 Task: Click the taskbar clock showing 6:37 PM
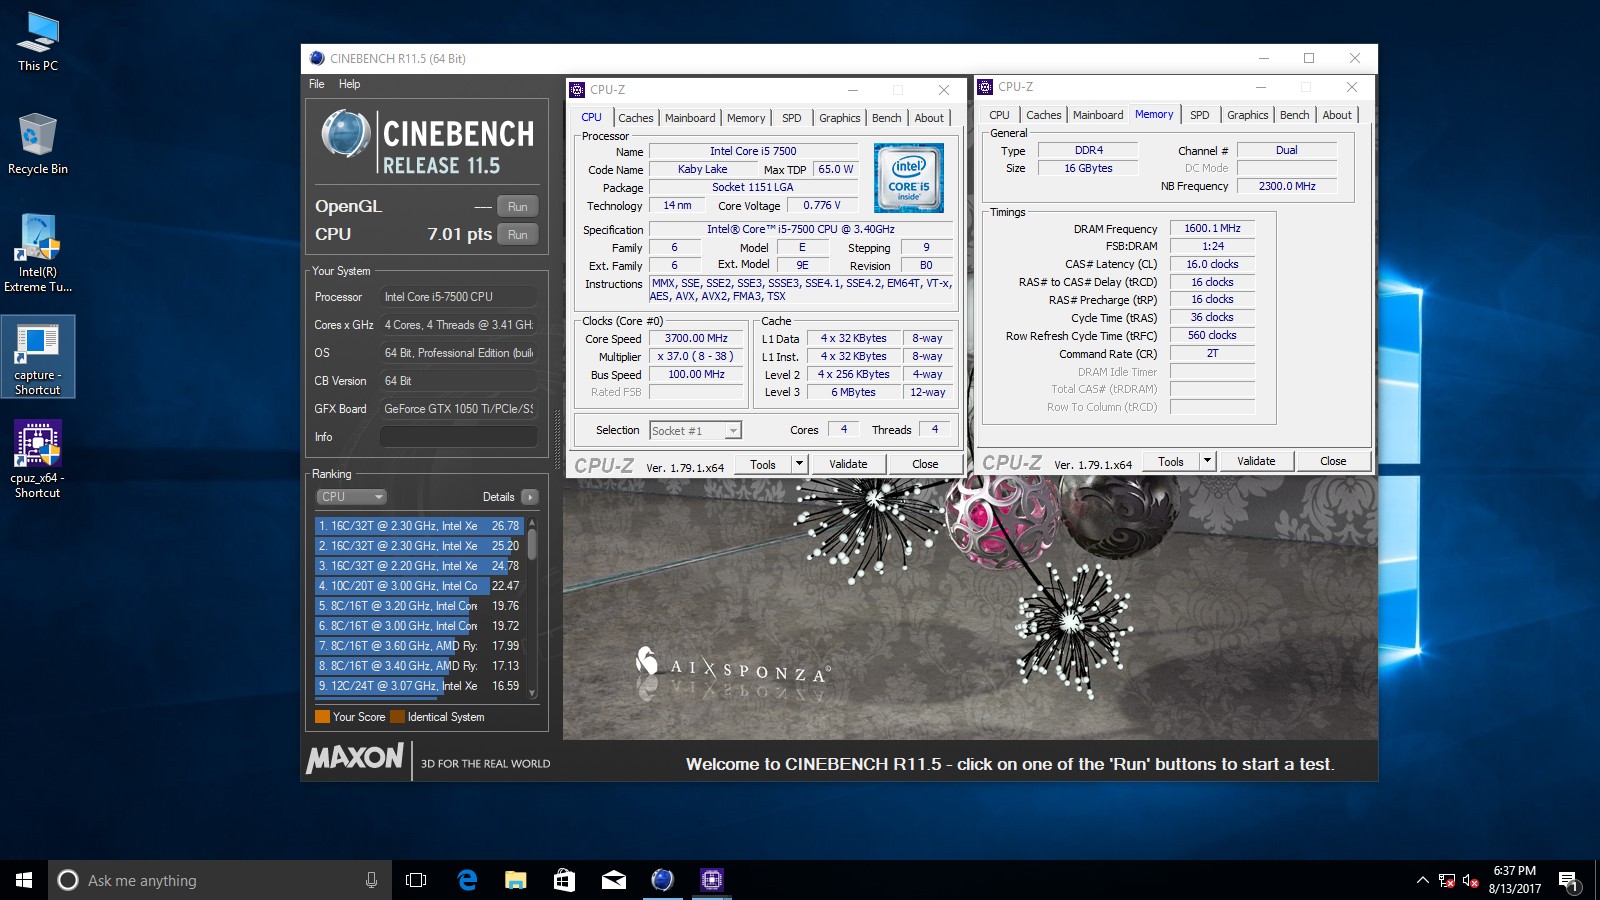[x=1514, y=880]
